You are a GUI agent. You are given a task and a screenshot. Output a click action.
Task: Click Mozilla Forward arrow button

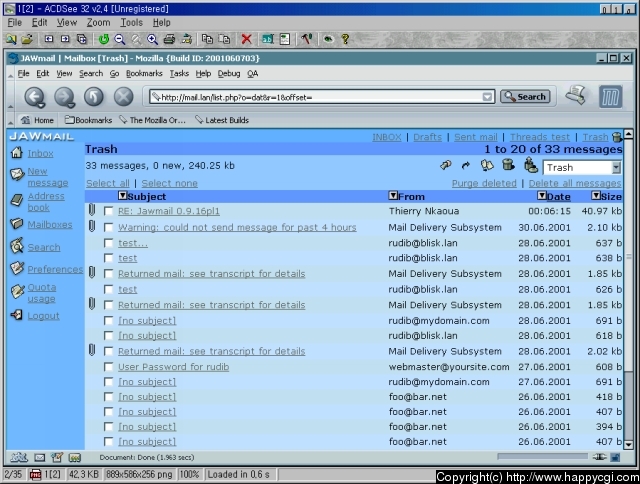pyautogui.click(x=64, y=97)
